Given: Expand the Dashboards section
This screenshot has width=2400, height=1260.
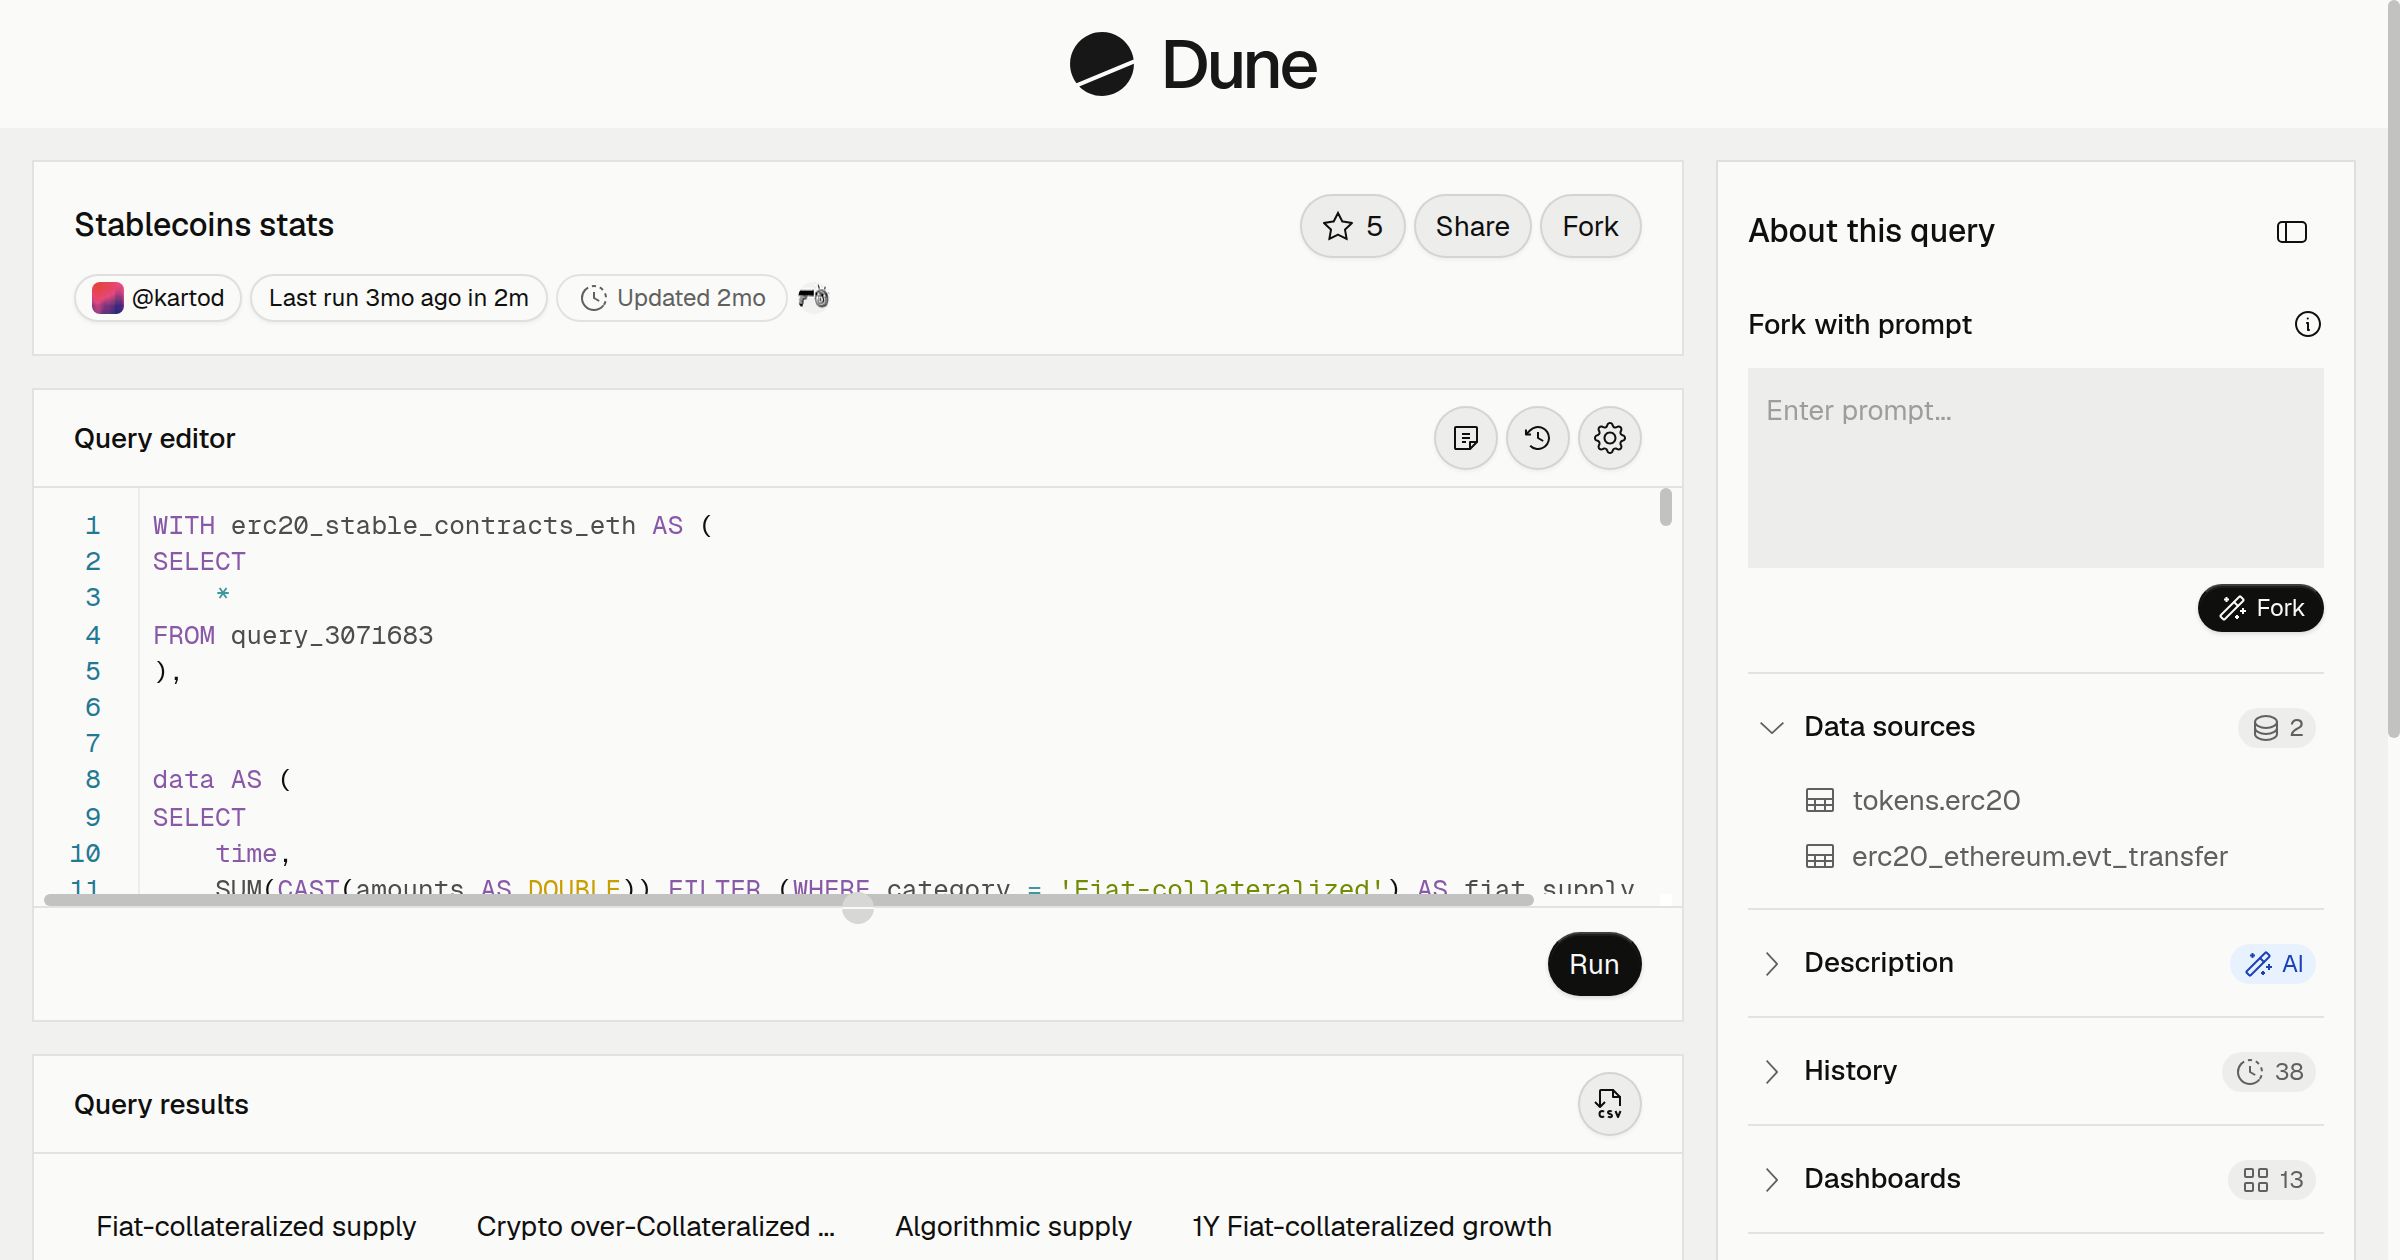Looking at the screenshot, I should (1772, 1179).
